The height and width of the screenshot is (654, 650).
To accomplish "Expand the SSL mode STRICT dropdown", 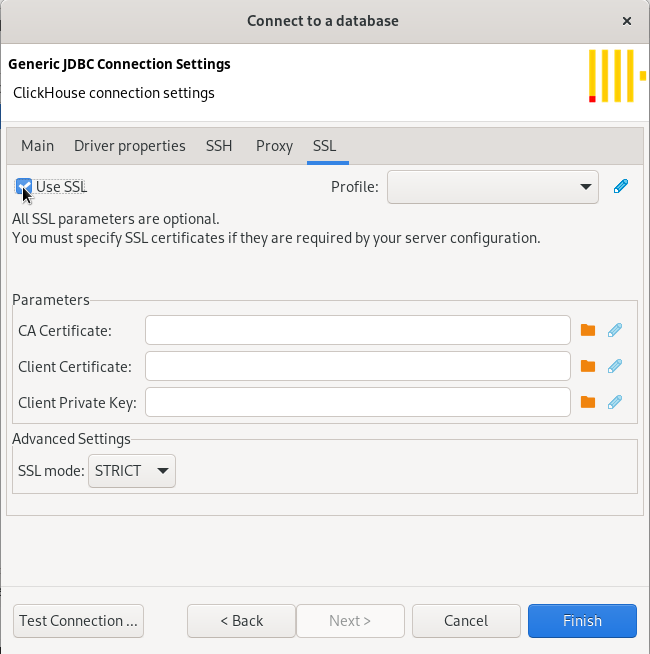I will (132, 470).
